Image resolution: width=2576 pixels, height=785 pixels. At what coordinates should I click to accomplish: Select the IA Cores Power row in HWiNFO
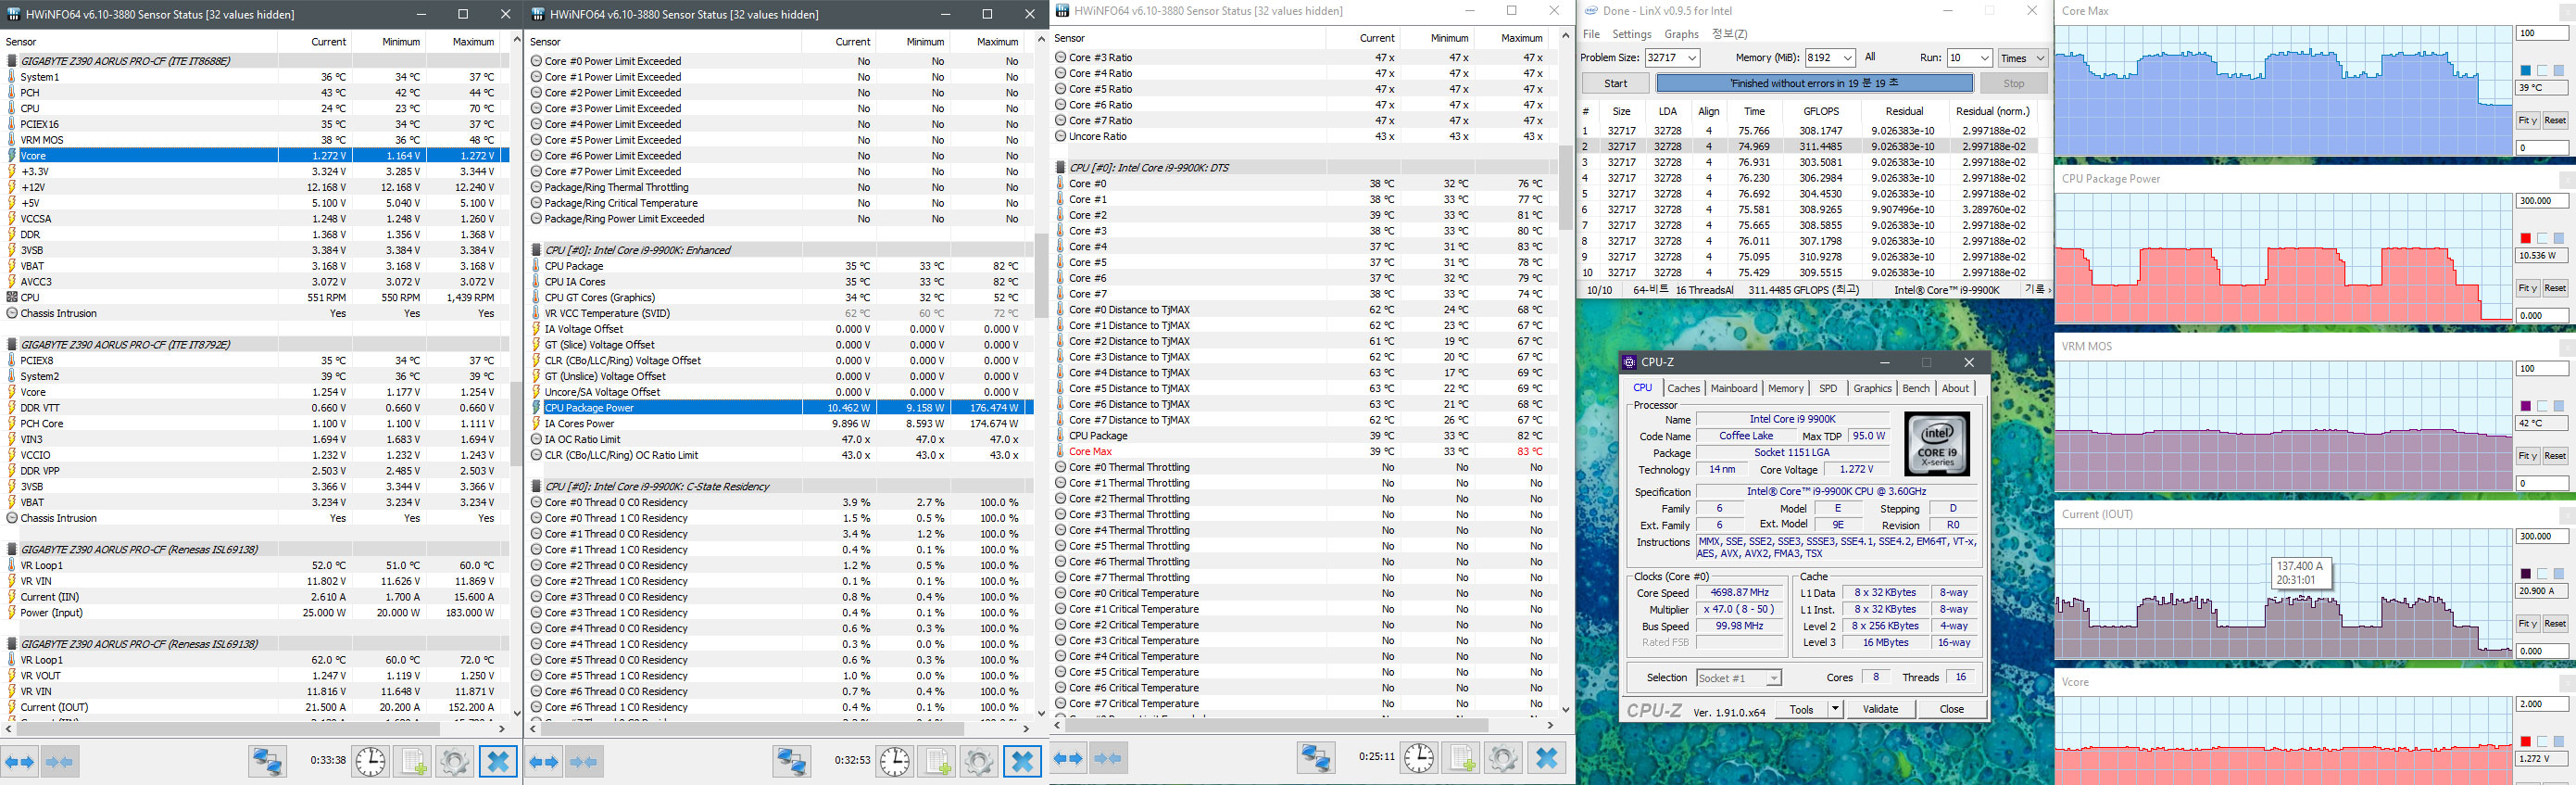pyautogui.click(x=780, y=424)
